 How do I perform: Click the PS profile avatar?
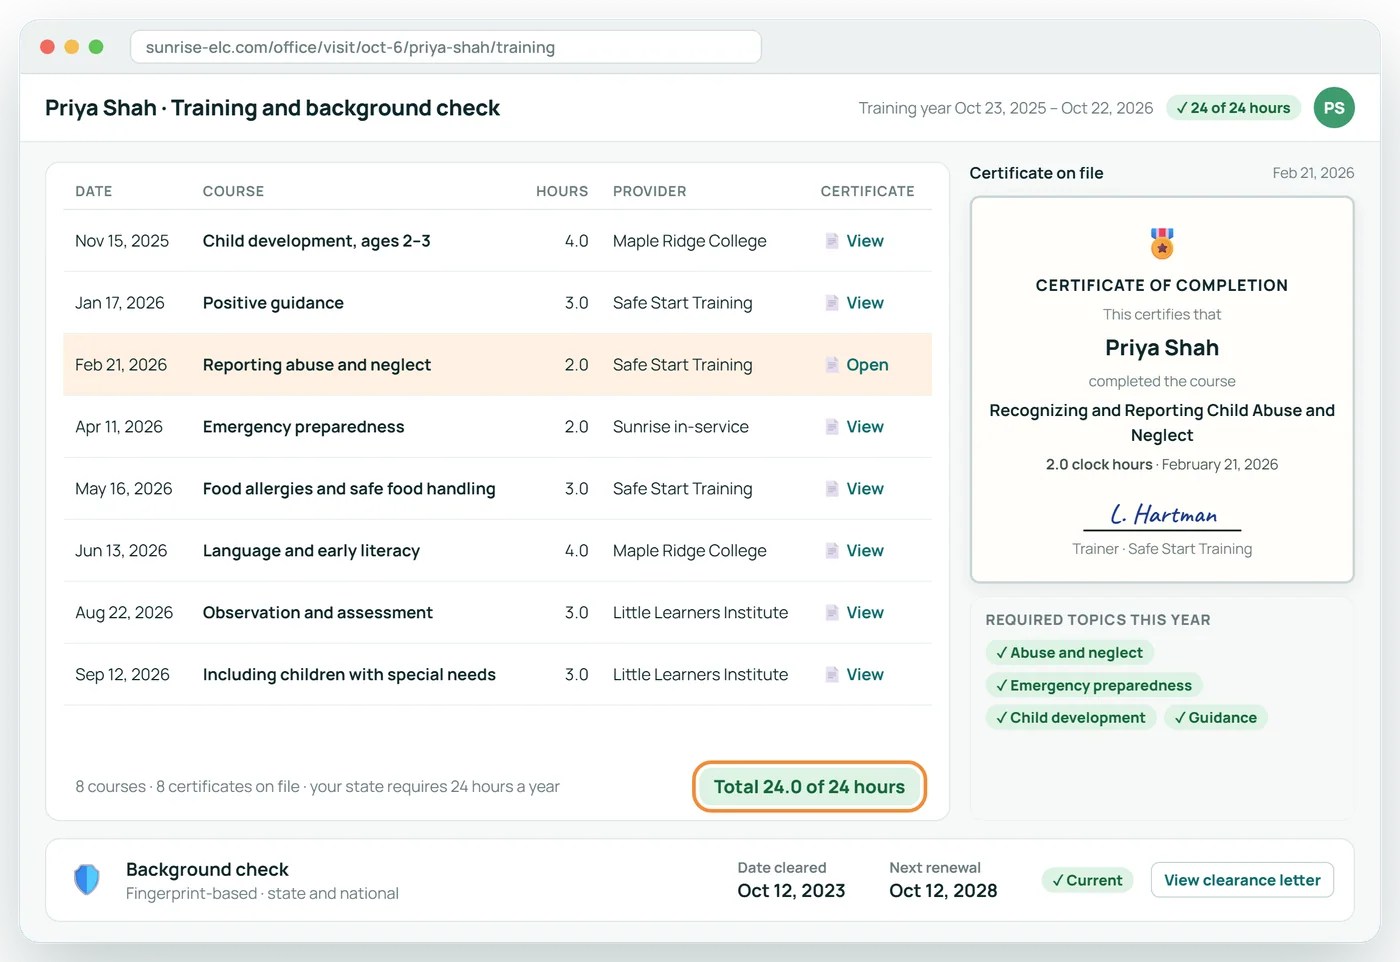[1334, 108]
